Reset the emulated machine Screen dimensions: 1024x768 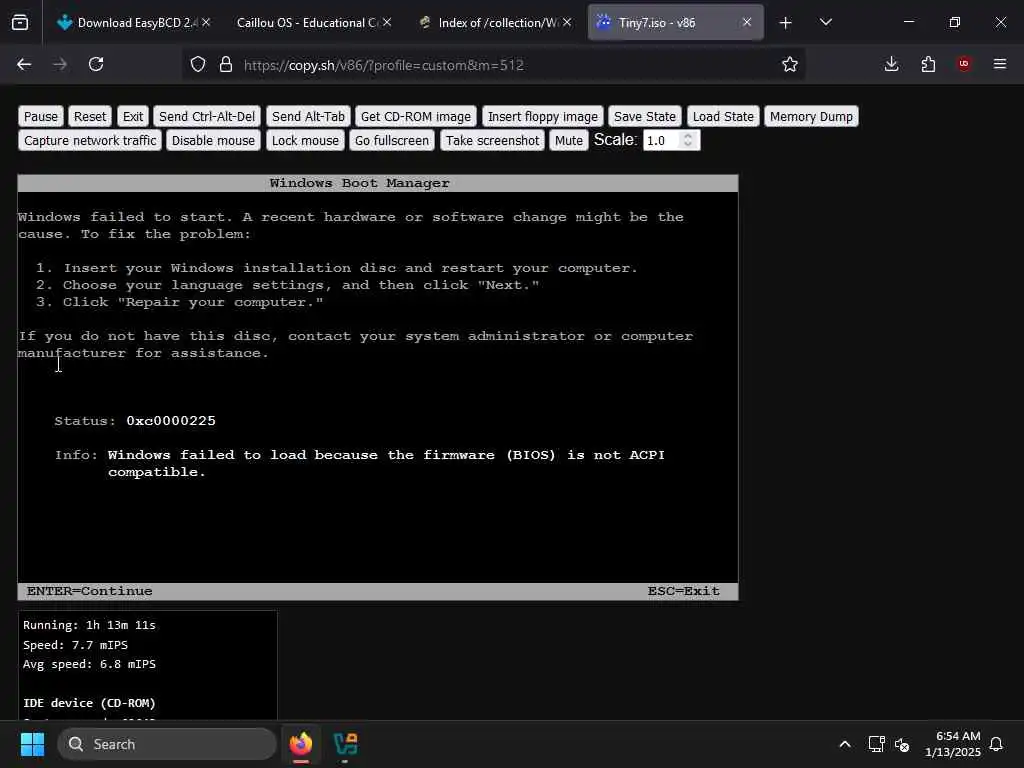[x=89, y=116]
